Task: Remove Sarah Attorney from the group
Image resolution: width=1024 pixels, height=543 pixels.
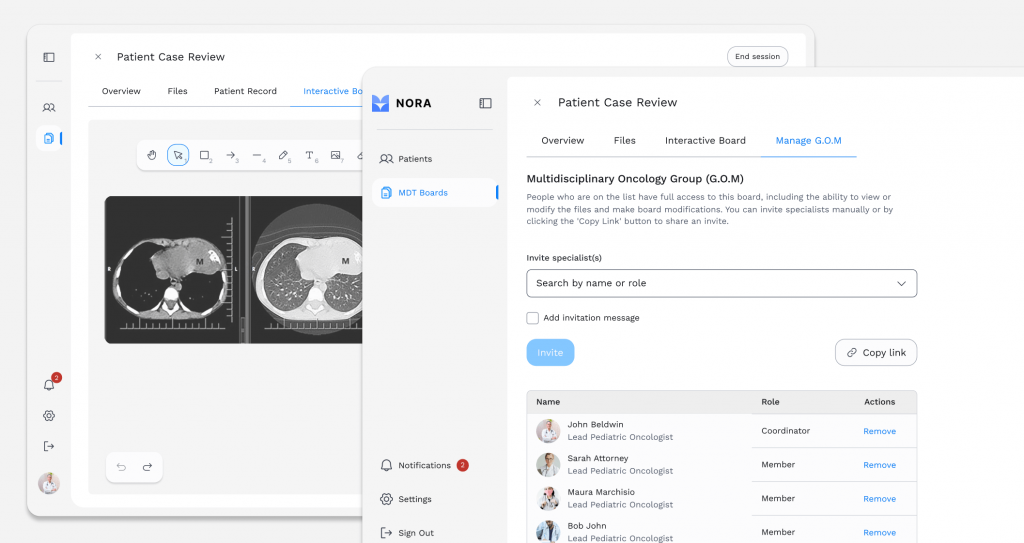Action: (x=880, y=465)
